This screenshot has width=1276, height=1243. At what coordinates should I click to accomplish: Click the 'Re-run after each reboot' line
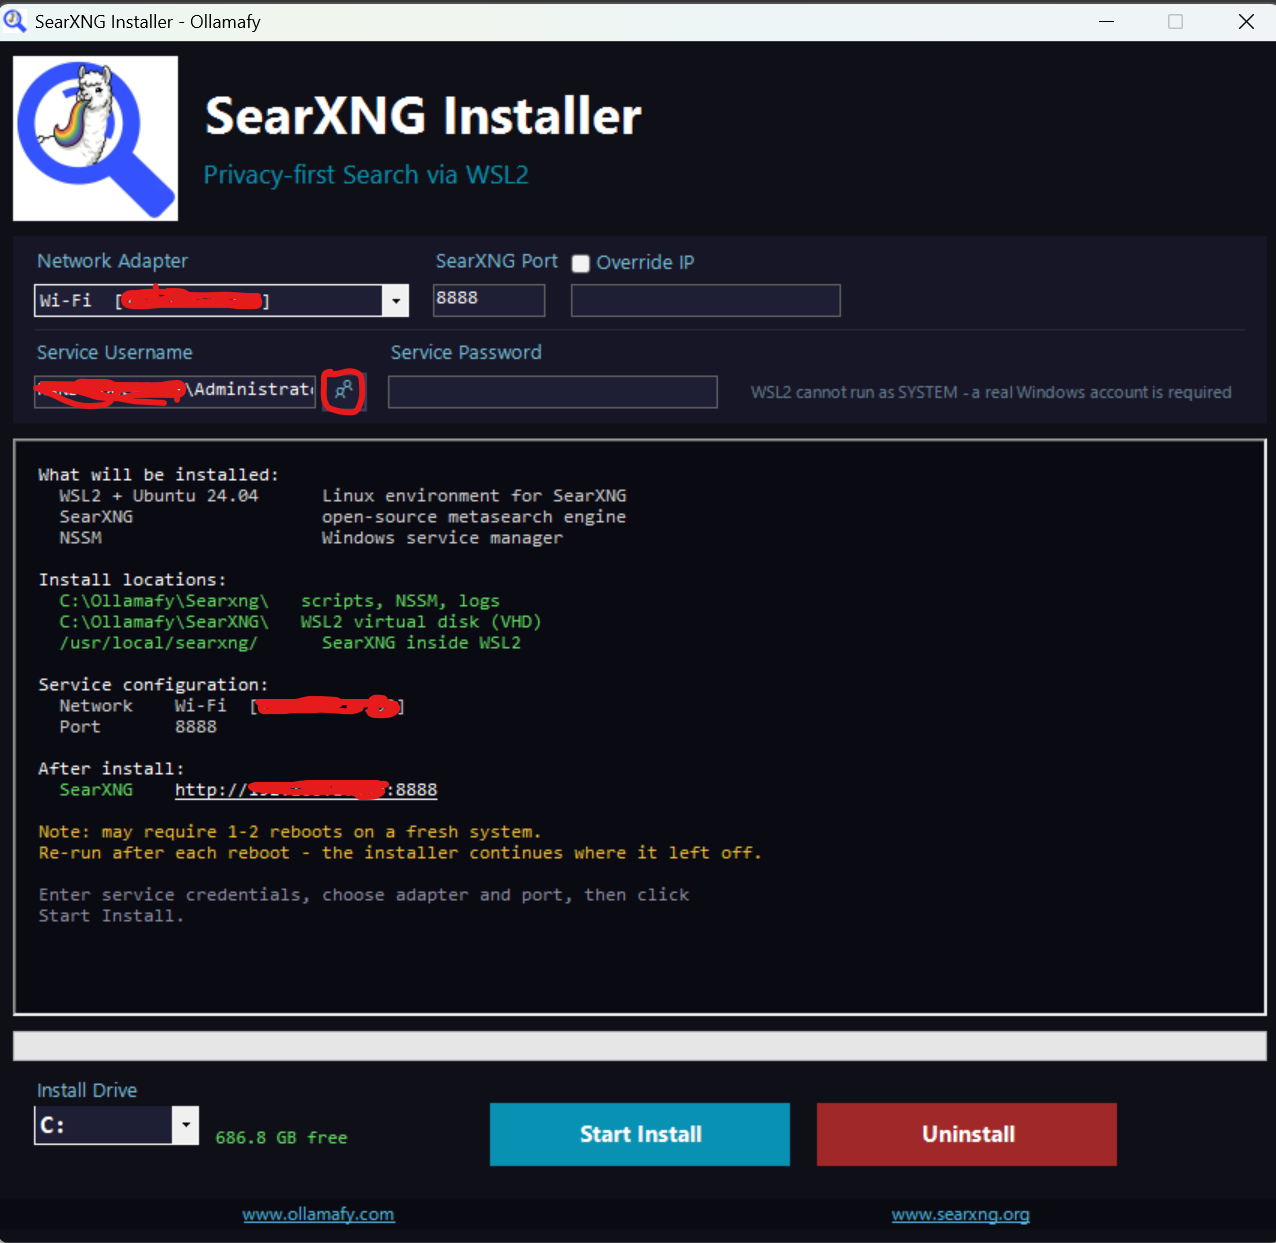coord(400,853)
